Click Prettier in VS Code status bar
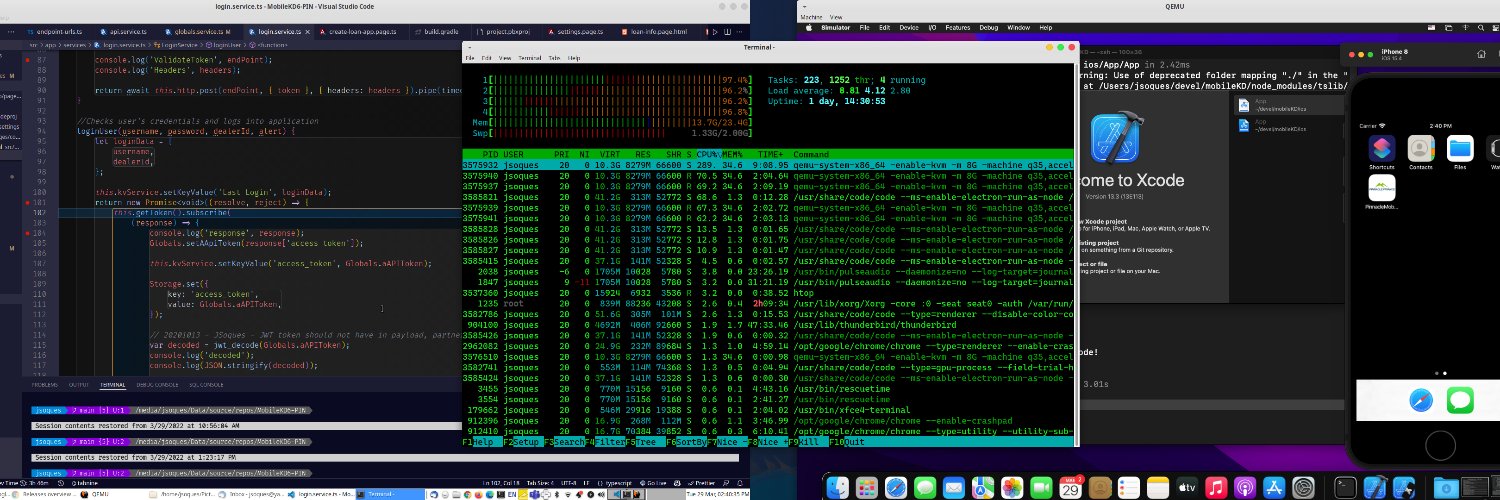Image resolution: width=1500 pixels, height=500 pixels. click(x=700, y=483)
